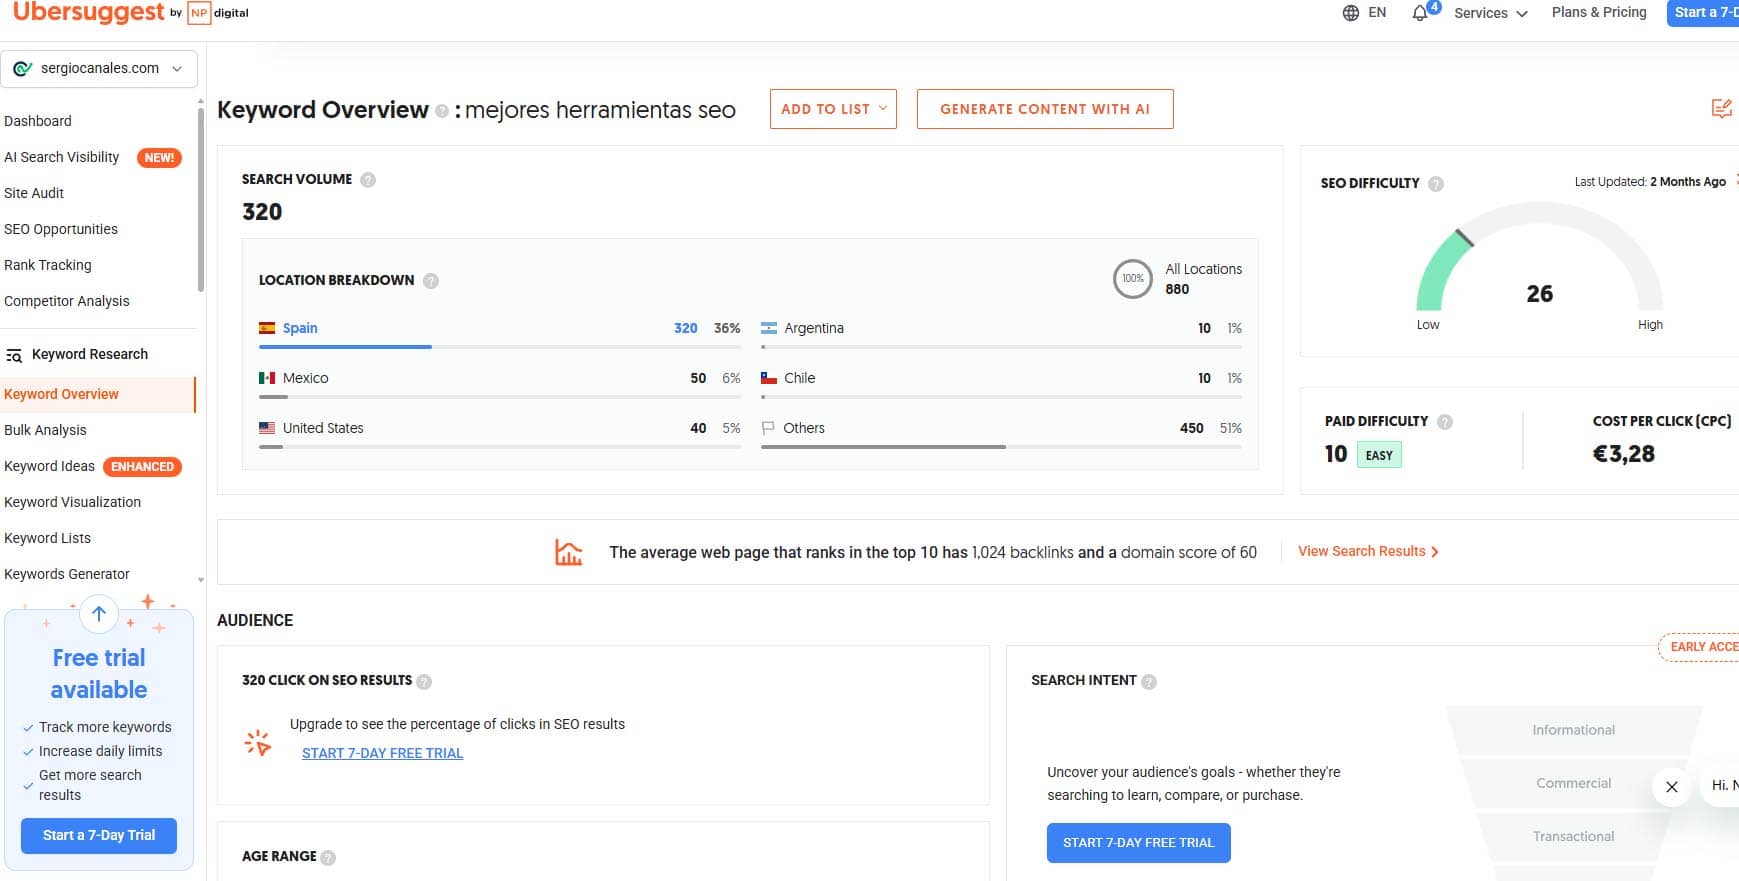Image resolution: width=1739 pixels, height=881 pixels.
Task: Open Keyword Ideas
Action: [x=50, y=466]
